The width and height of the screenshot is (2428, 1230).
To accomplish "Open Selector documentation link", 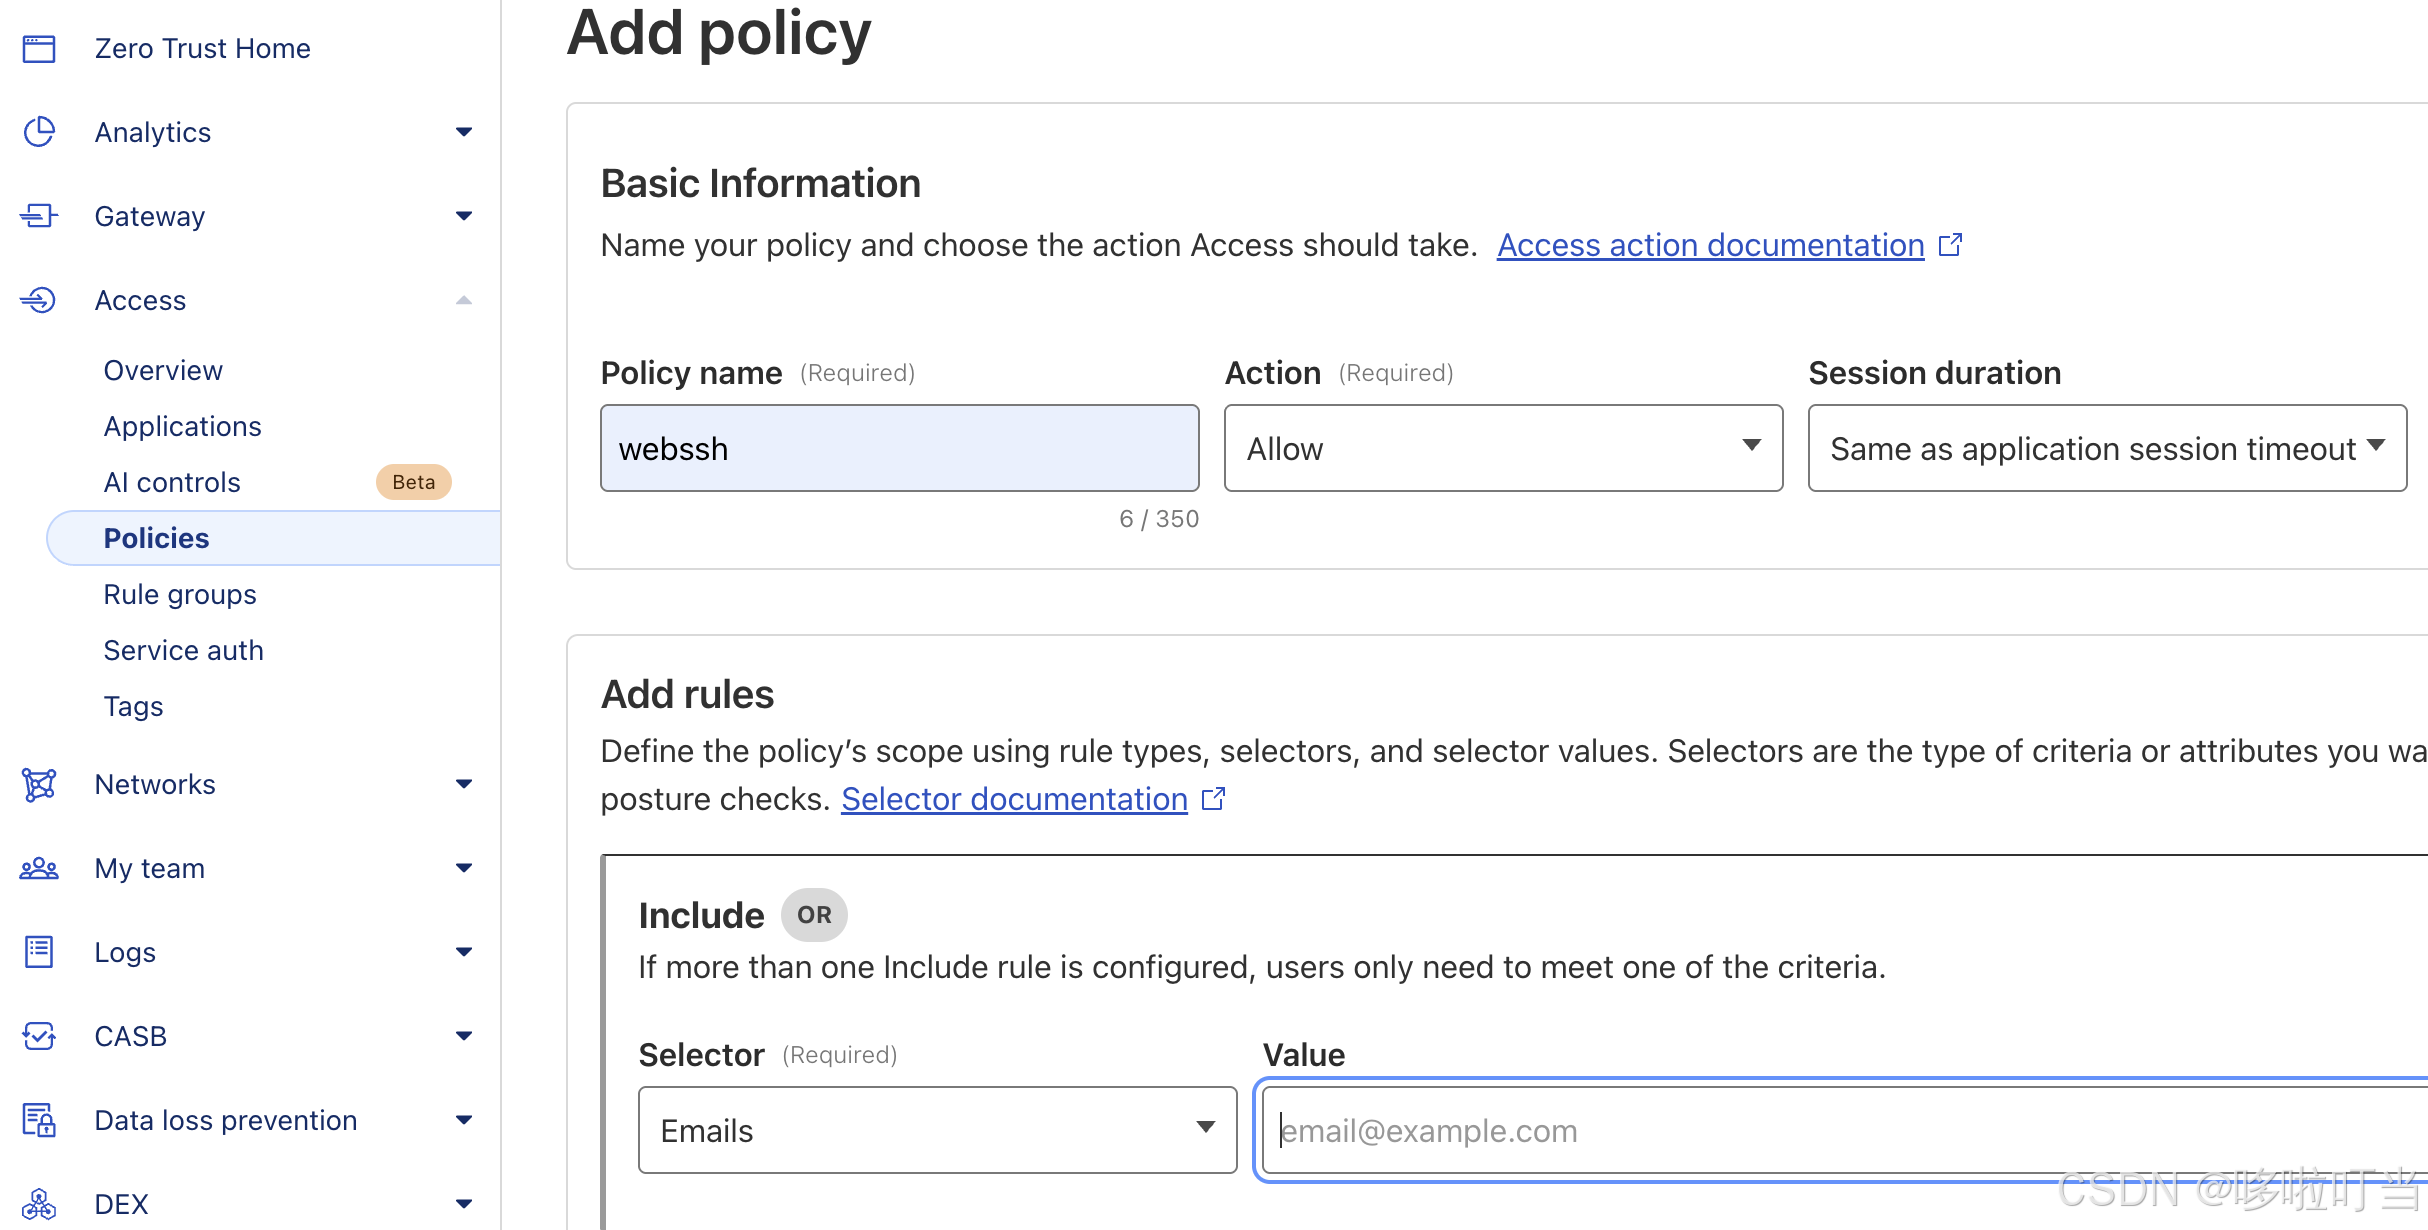I will tap(1014, 799).
